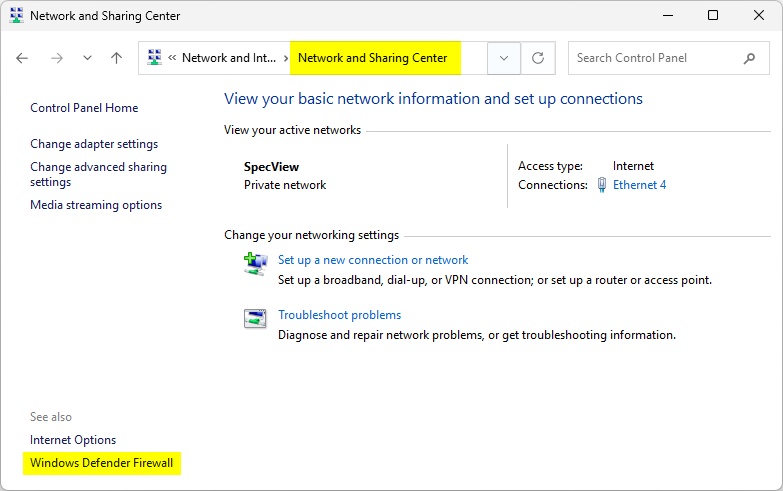Click the new connection setup icon

pos(255,264)
